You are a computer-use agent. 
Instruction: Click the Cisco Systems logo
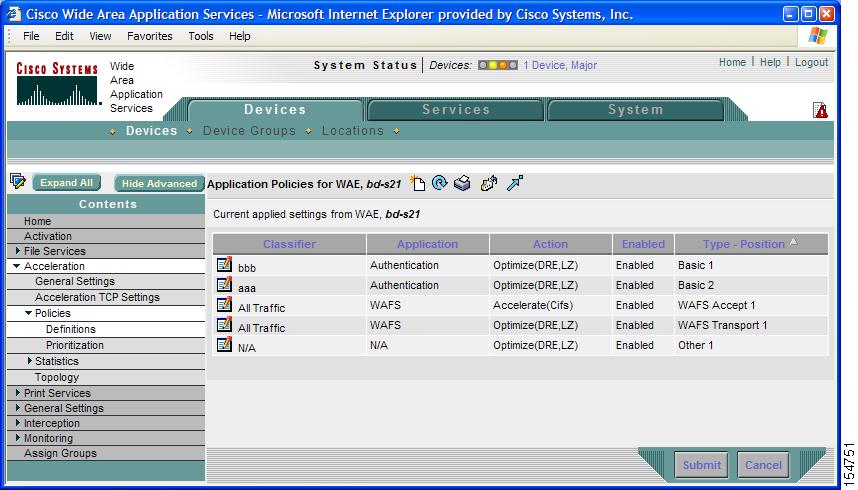click(57, 83)
